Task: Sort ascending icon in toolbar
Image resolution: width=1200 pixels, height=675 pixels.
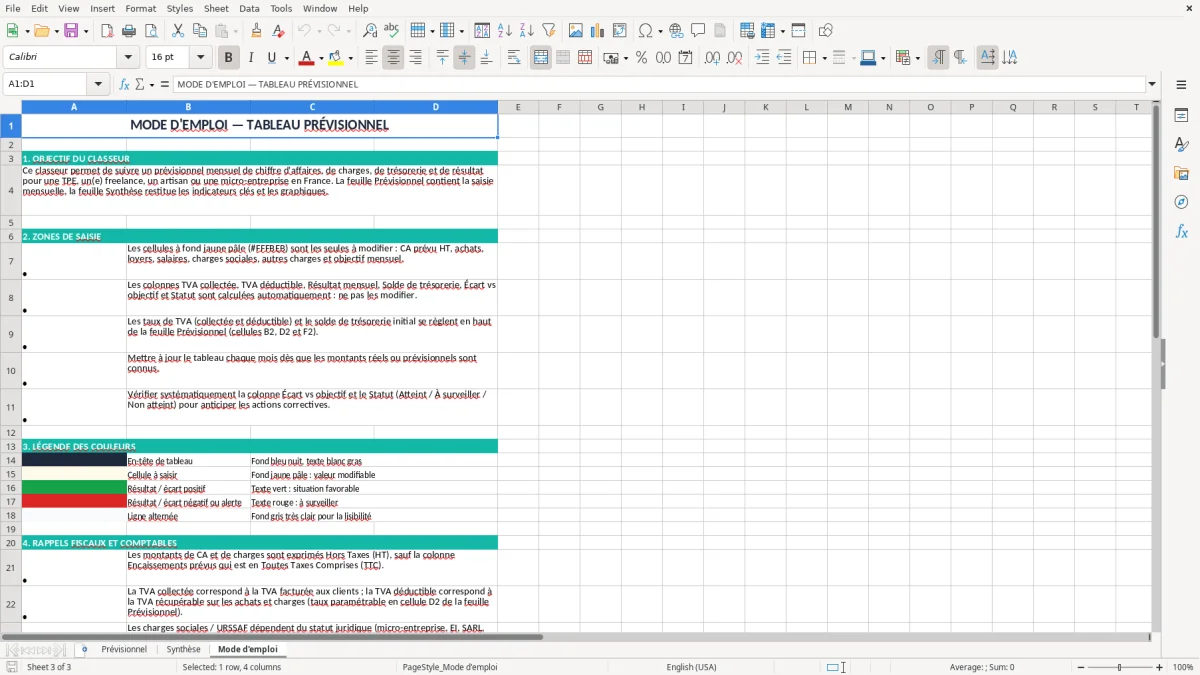Action: pos(505,31)
